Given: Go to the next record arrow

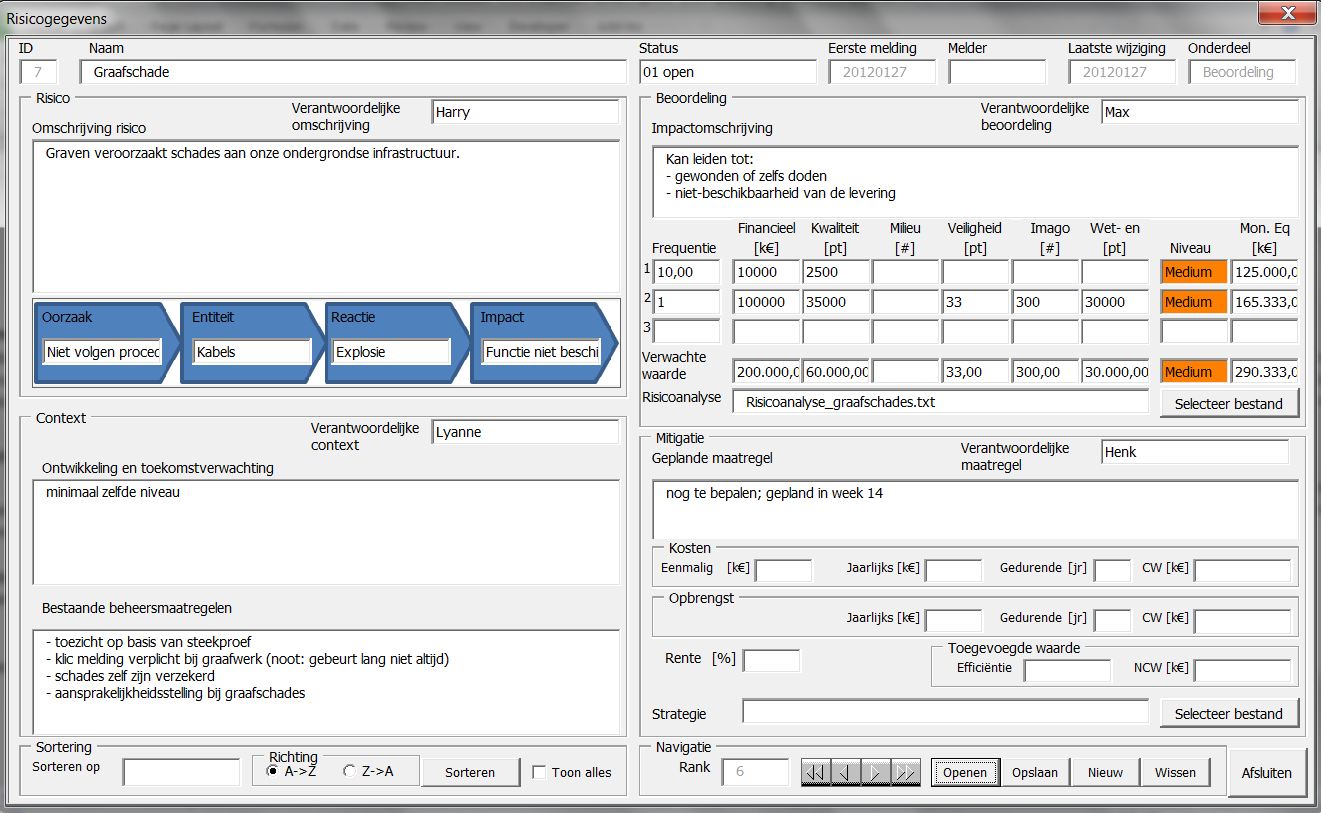Looking at the screenshot, I should point(876,773).
